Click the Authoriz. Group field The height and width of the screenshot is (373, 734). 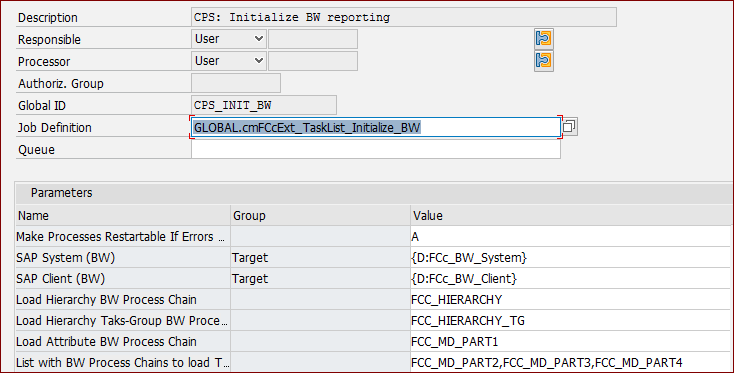pyautogui.click(x=236, y=83)
